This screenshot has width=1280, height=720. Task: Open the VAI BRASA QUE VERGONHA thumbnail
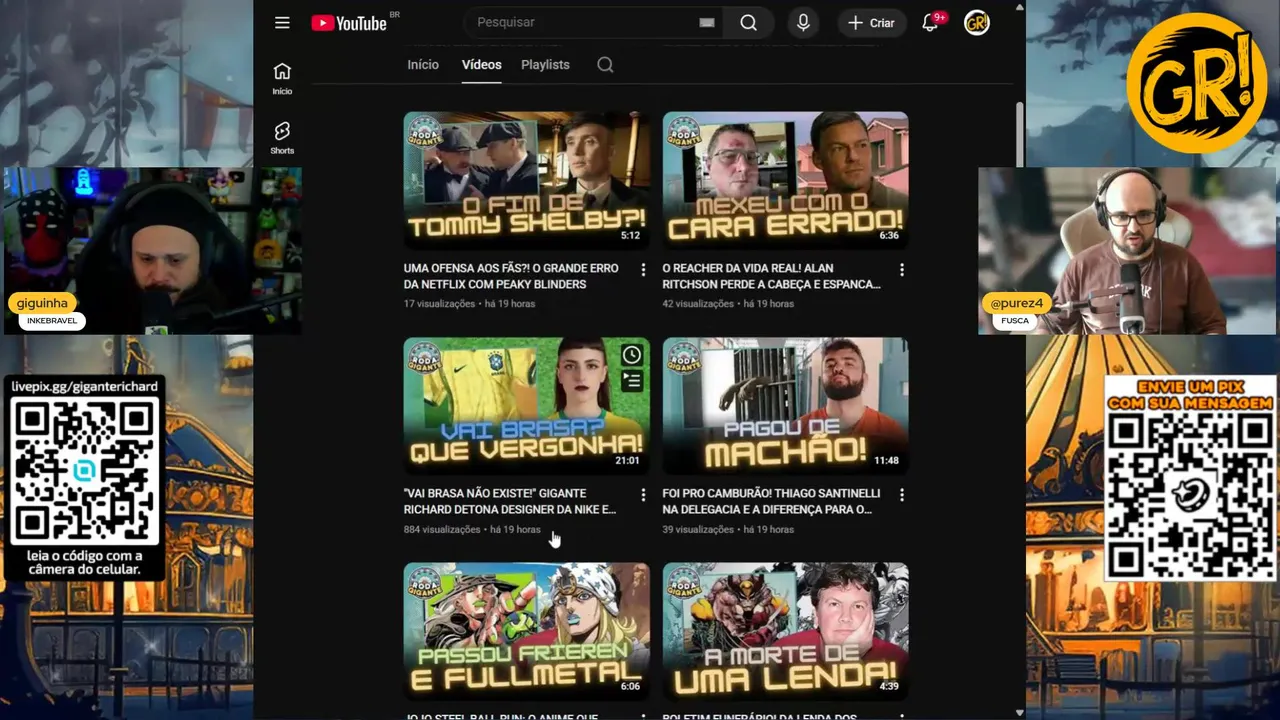point(526,405)
